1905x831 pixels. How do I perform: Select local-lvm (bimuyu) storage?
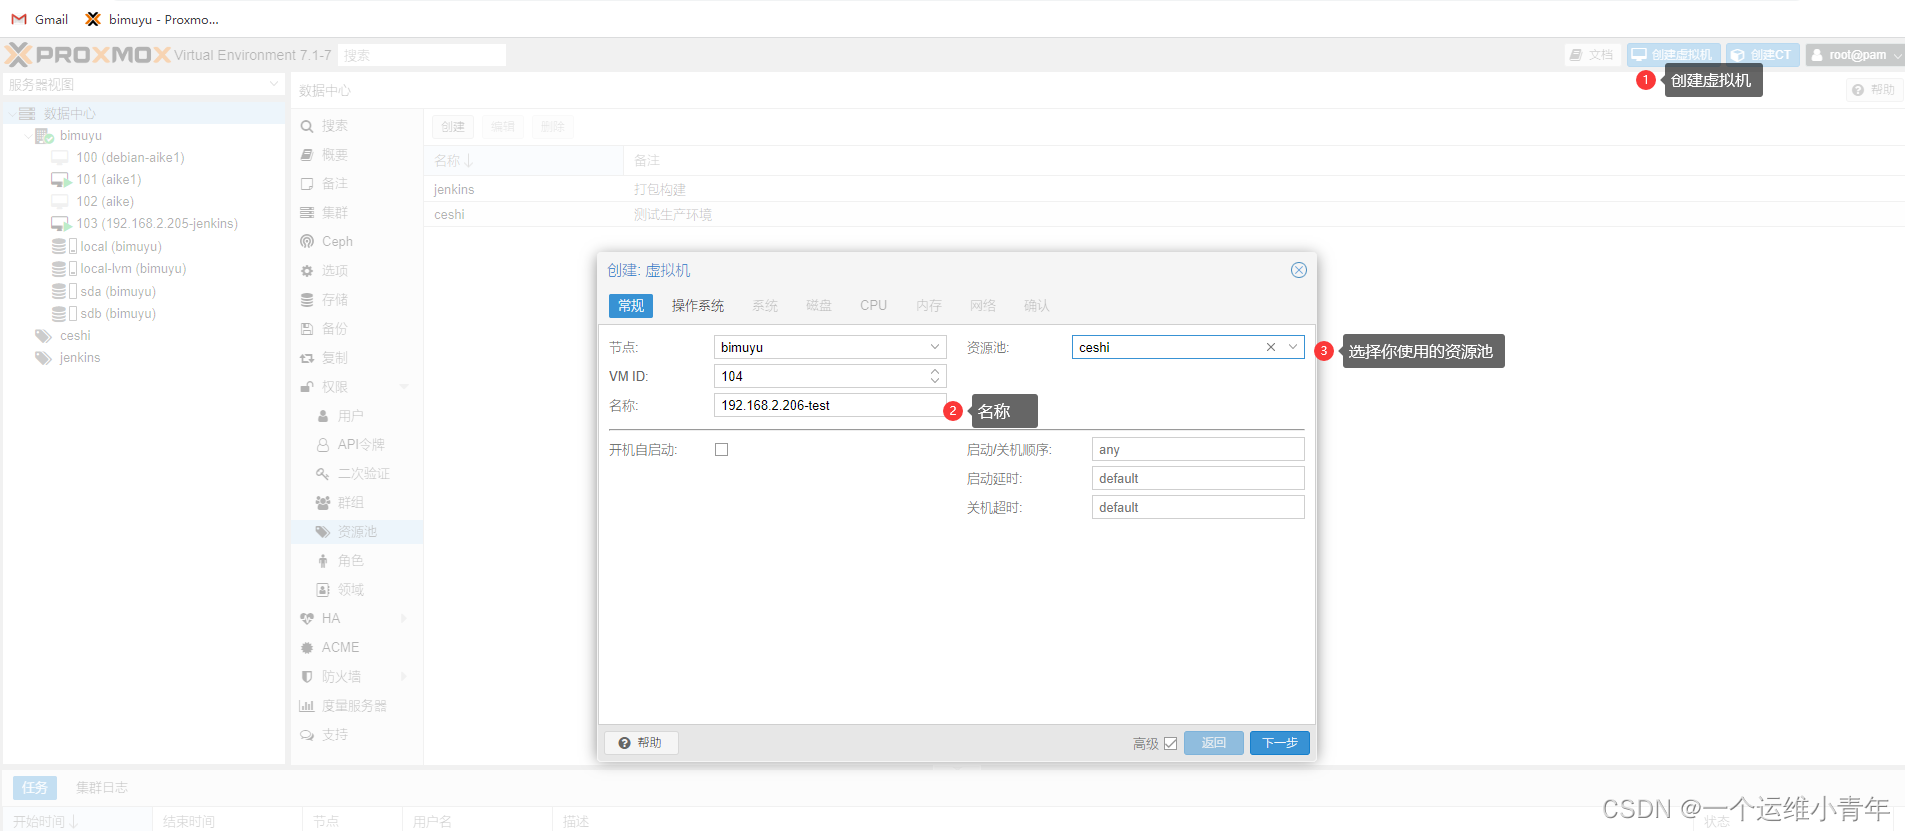coord(133,268)
